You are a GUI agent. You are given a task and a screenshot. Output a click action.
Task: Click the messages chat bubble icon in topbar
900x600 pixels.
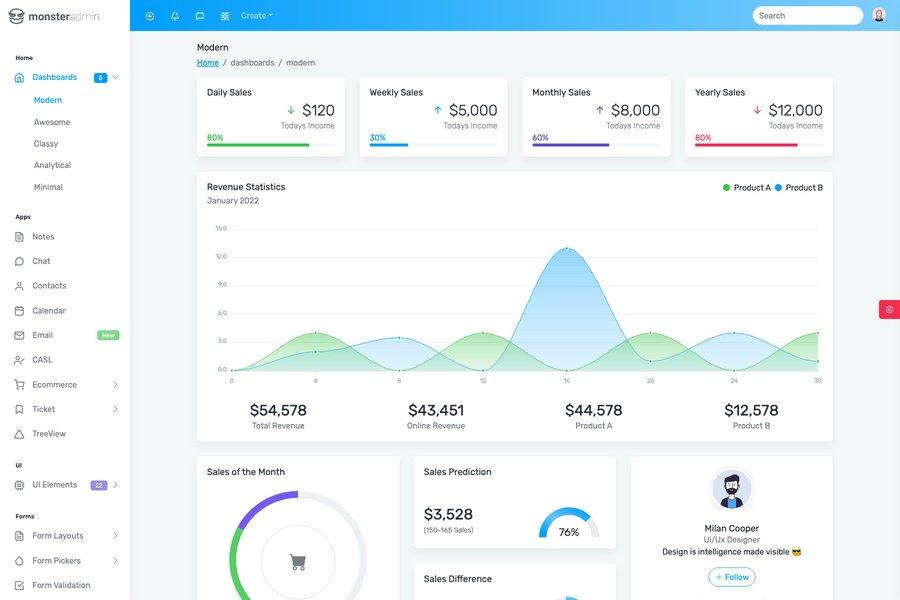pyautogui.click(x=197, y=14)
